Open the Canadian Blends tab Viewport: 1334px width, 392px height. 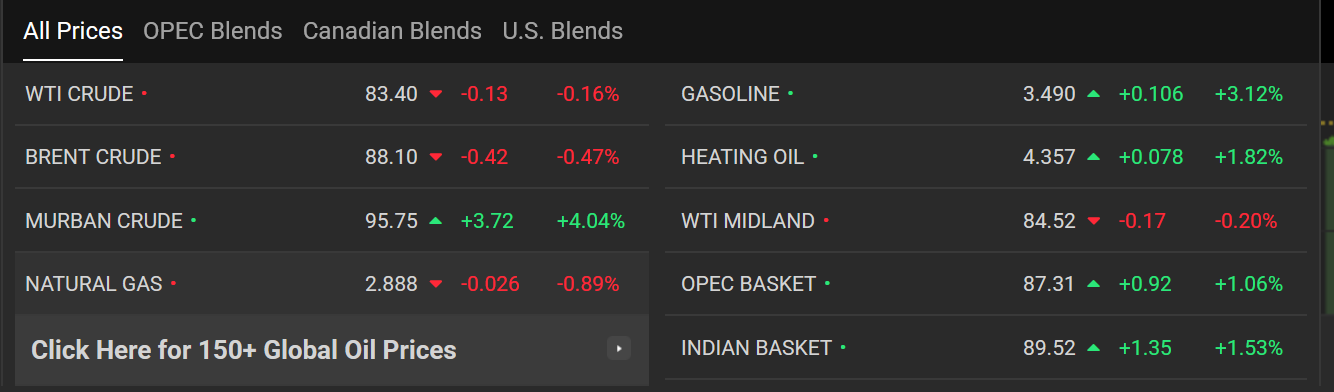[x=392, y=31]
